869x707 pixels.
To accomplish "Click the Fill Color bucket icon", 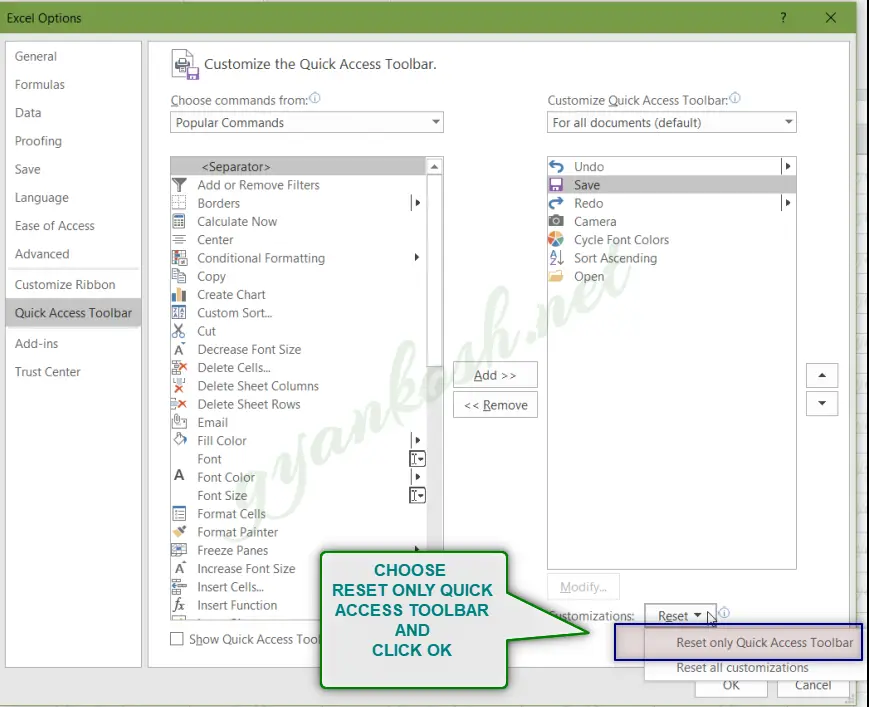I will click(179, 440).
